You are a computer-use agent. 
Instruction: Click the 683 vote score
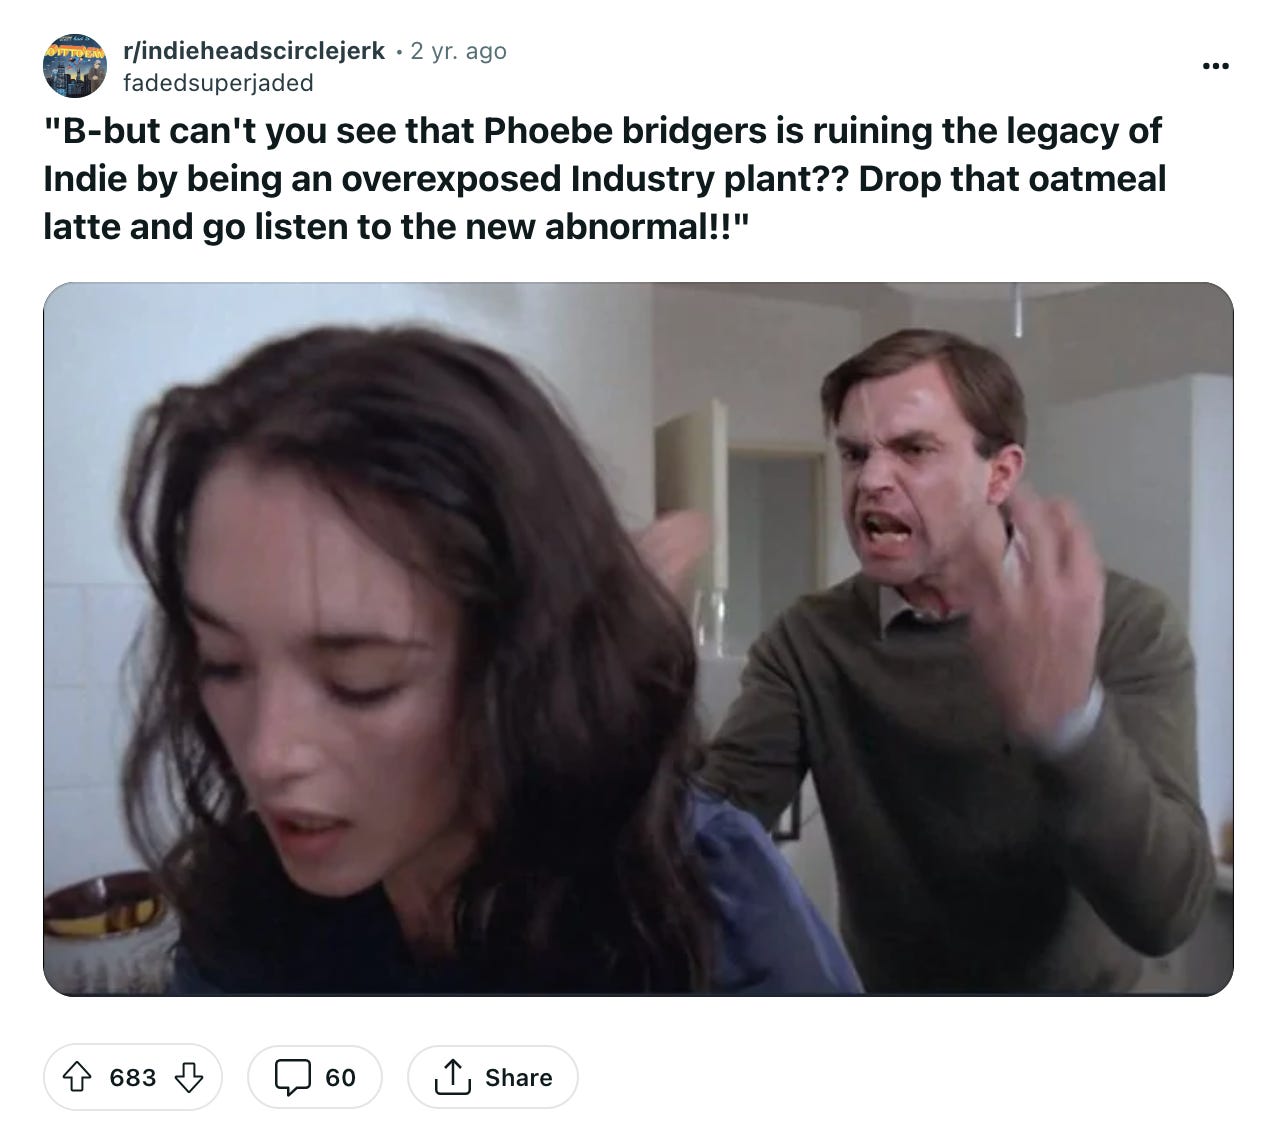click(133, 1077)
